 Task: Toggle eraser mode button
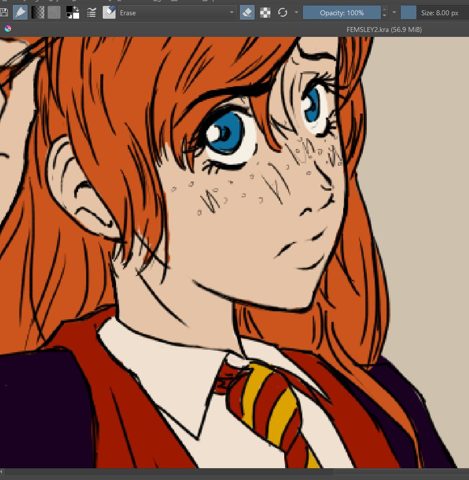point(247,13)
